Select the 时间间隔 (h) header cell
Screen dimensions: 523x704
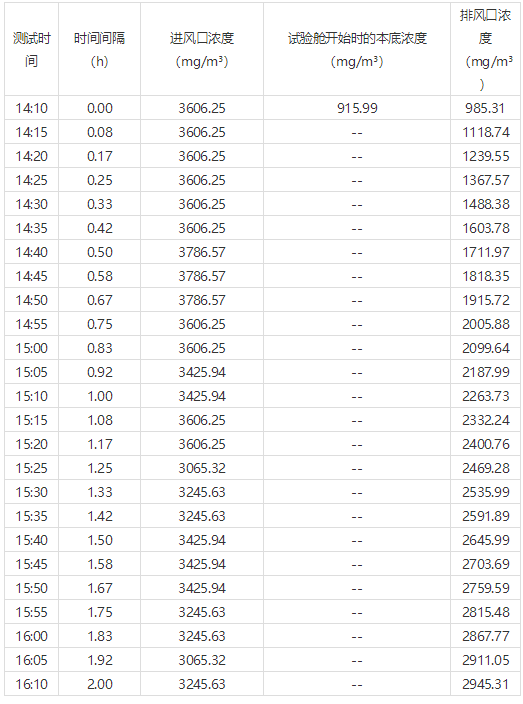(99, 49)
